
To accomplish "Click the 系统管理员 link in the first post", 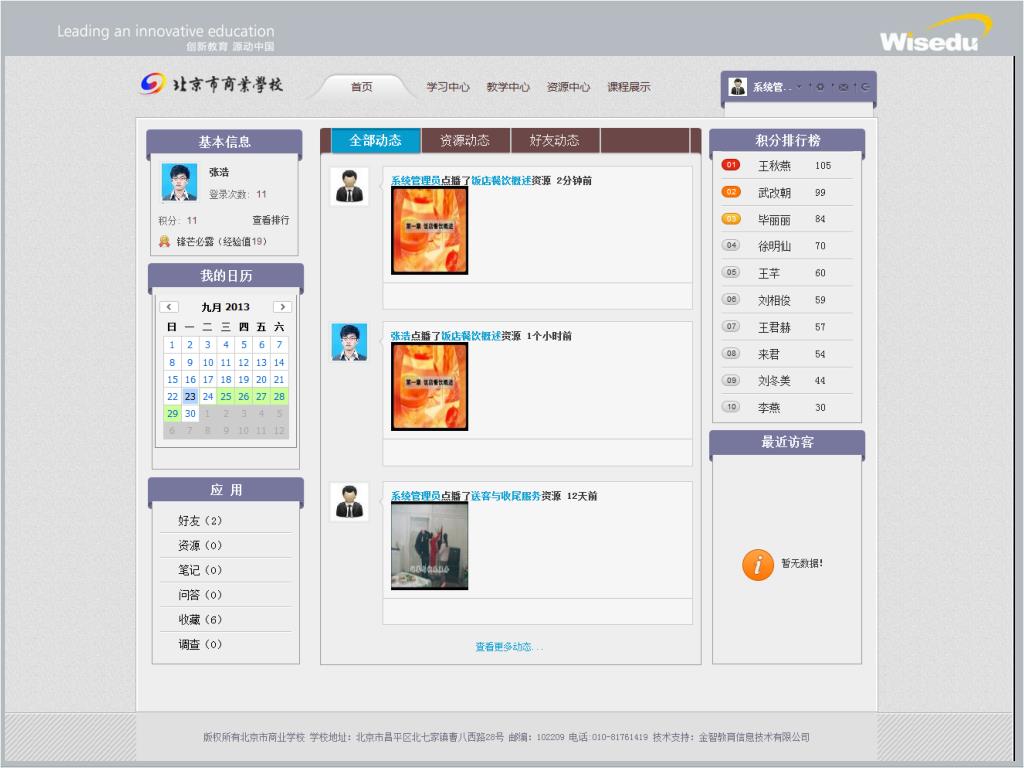I will pos(415,181).
